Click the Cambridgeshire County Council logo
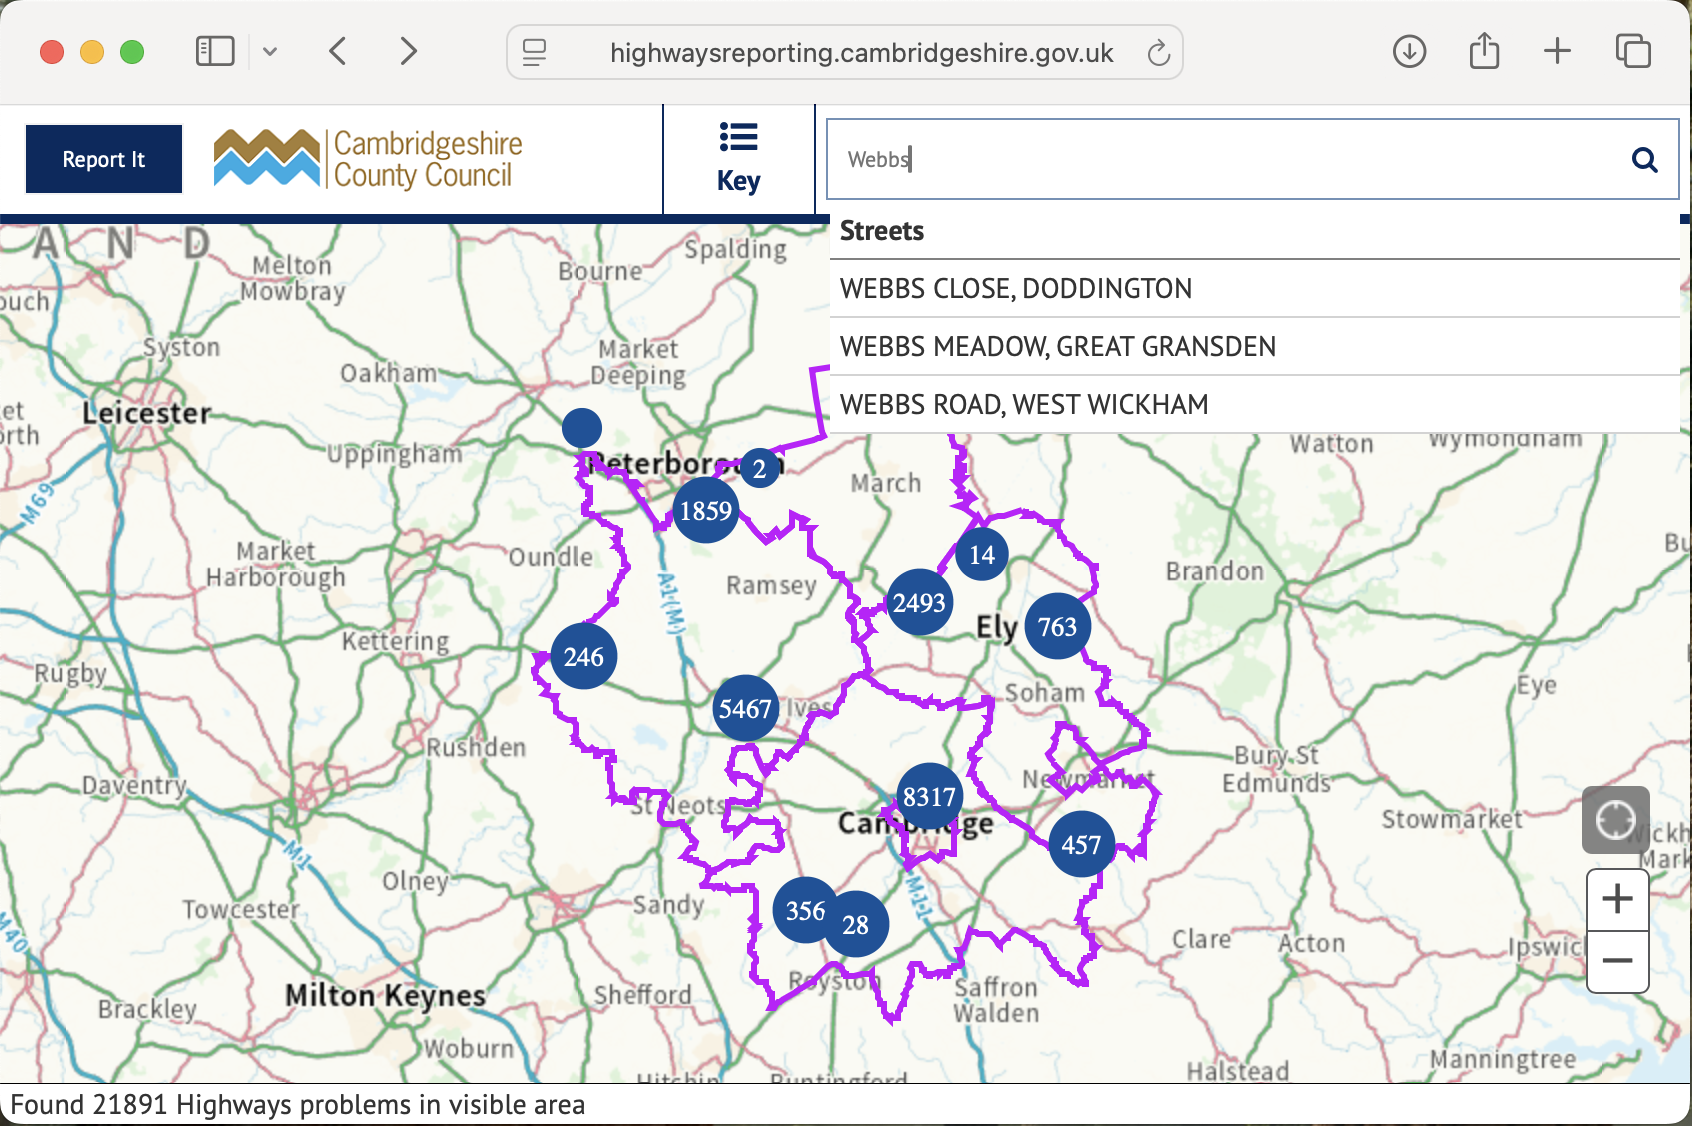This screenshot has height=1126, width=1692. (x=367, y=159)
